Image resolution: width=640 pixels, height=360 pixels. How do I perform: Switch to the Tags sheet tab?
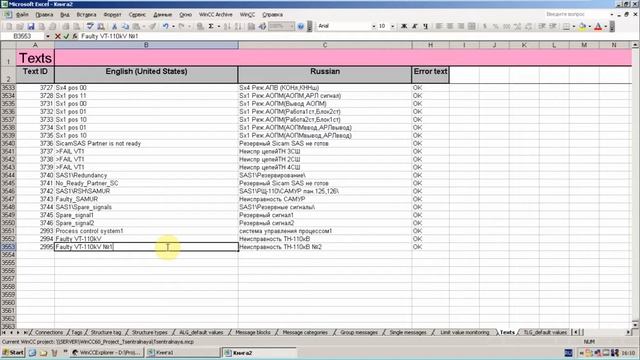(x=77, y=332)
